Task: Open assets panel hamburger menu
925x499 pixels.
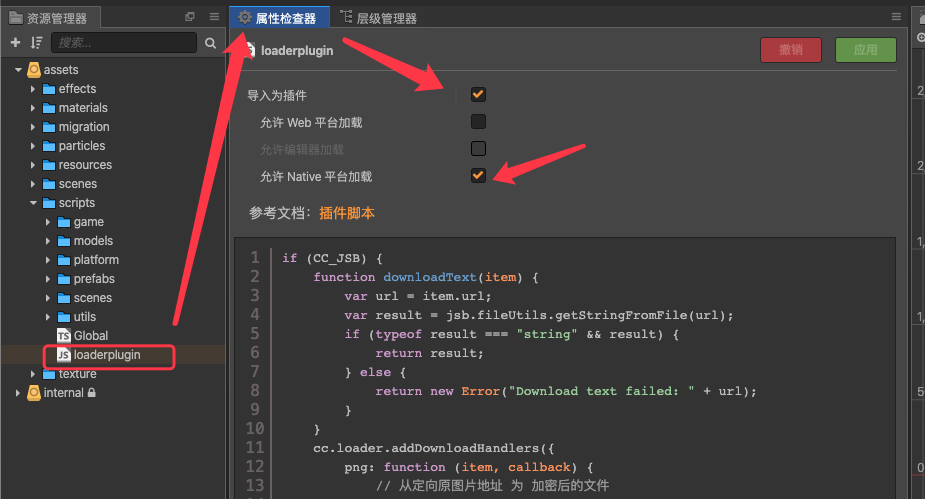Action: click(x=214, y=17)
